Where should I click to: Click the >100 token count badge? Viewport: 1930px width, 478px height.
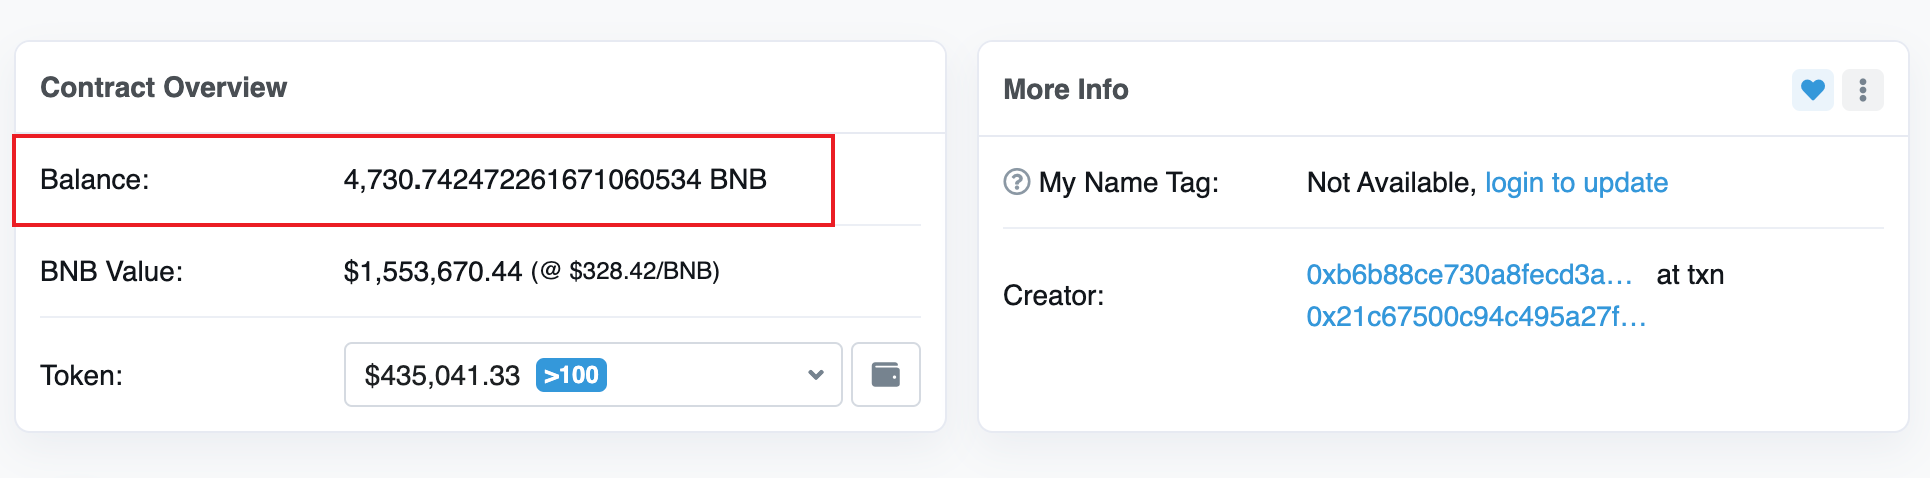coord(571,375)
